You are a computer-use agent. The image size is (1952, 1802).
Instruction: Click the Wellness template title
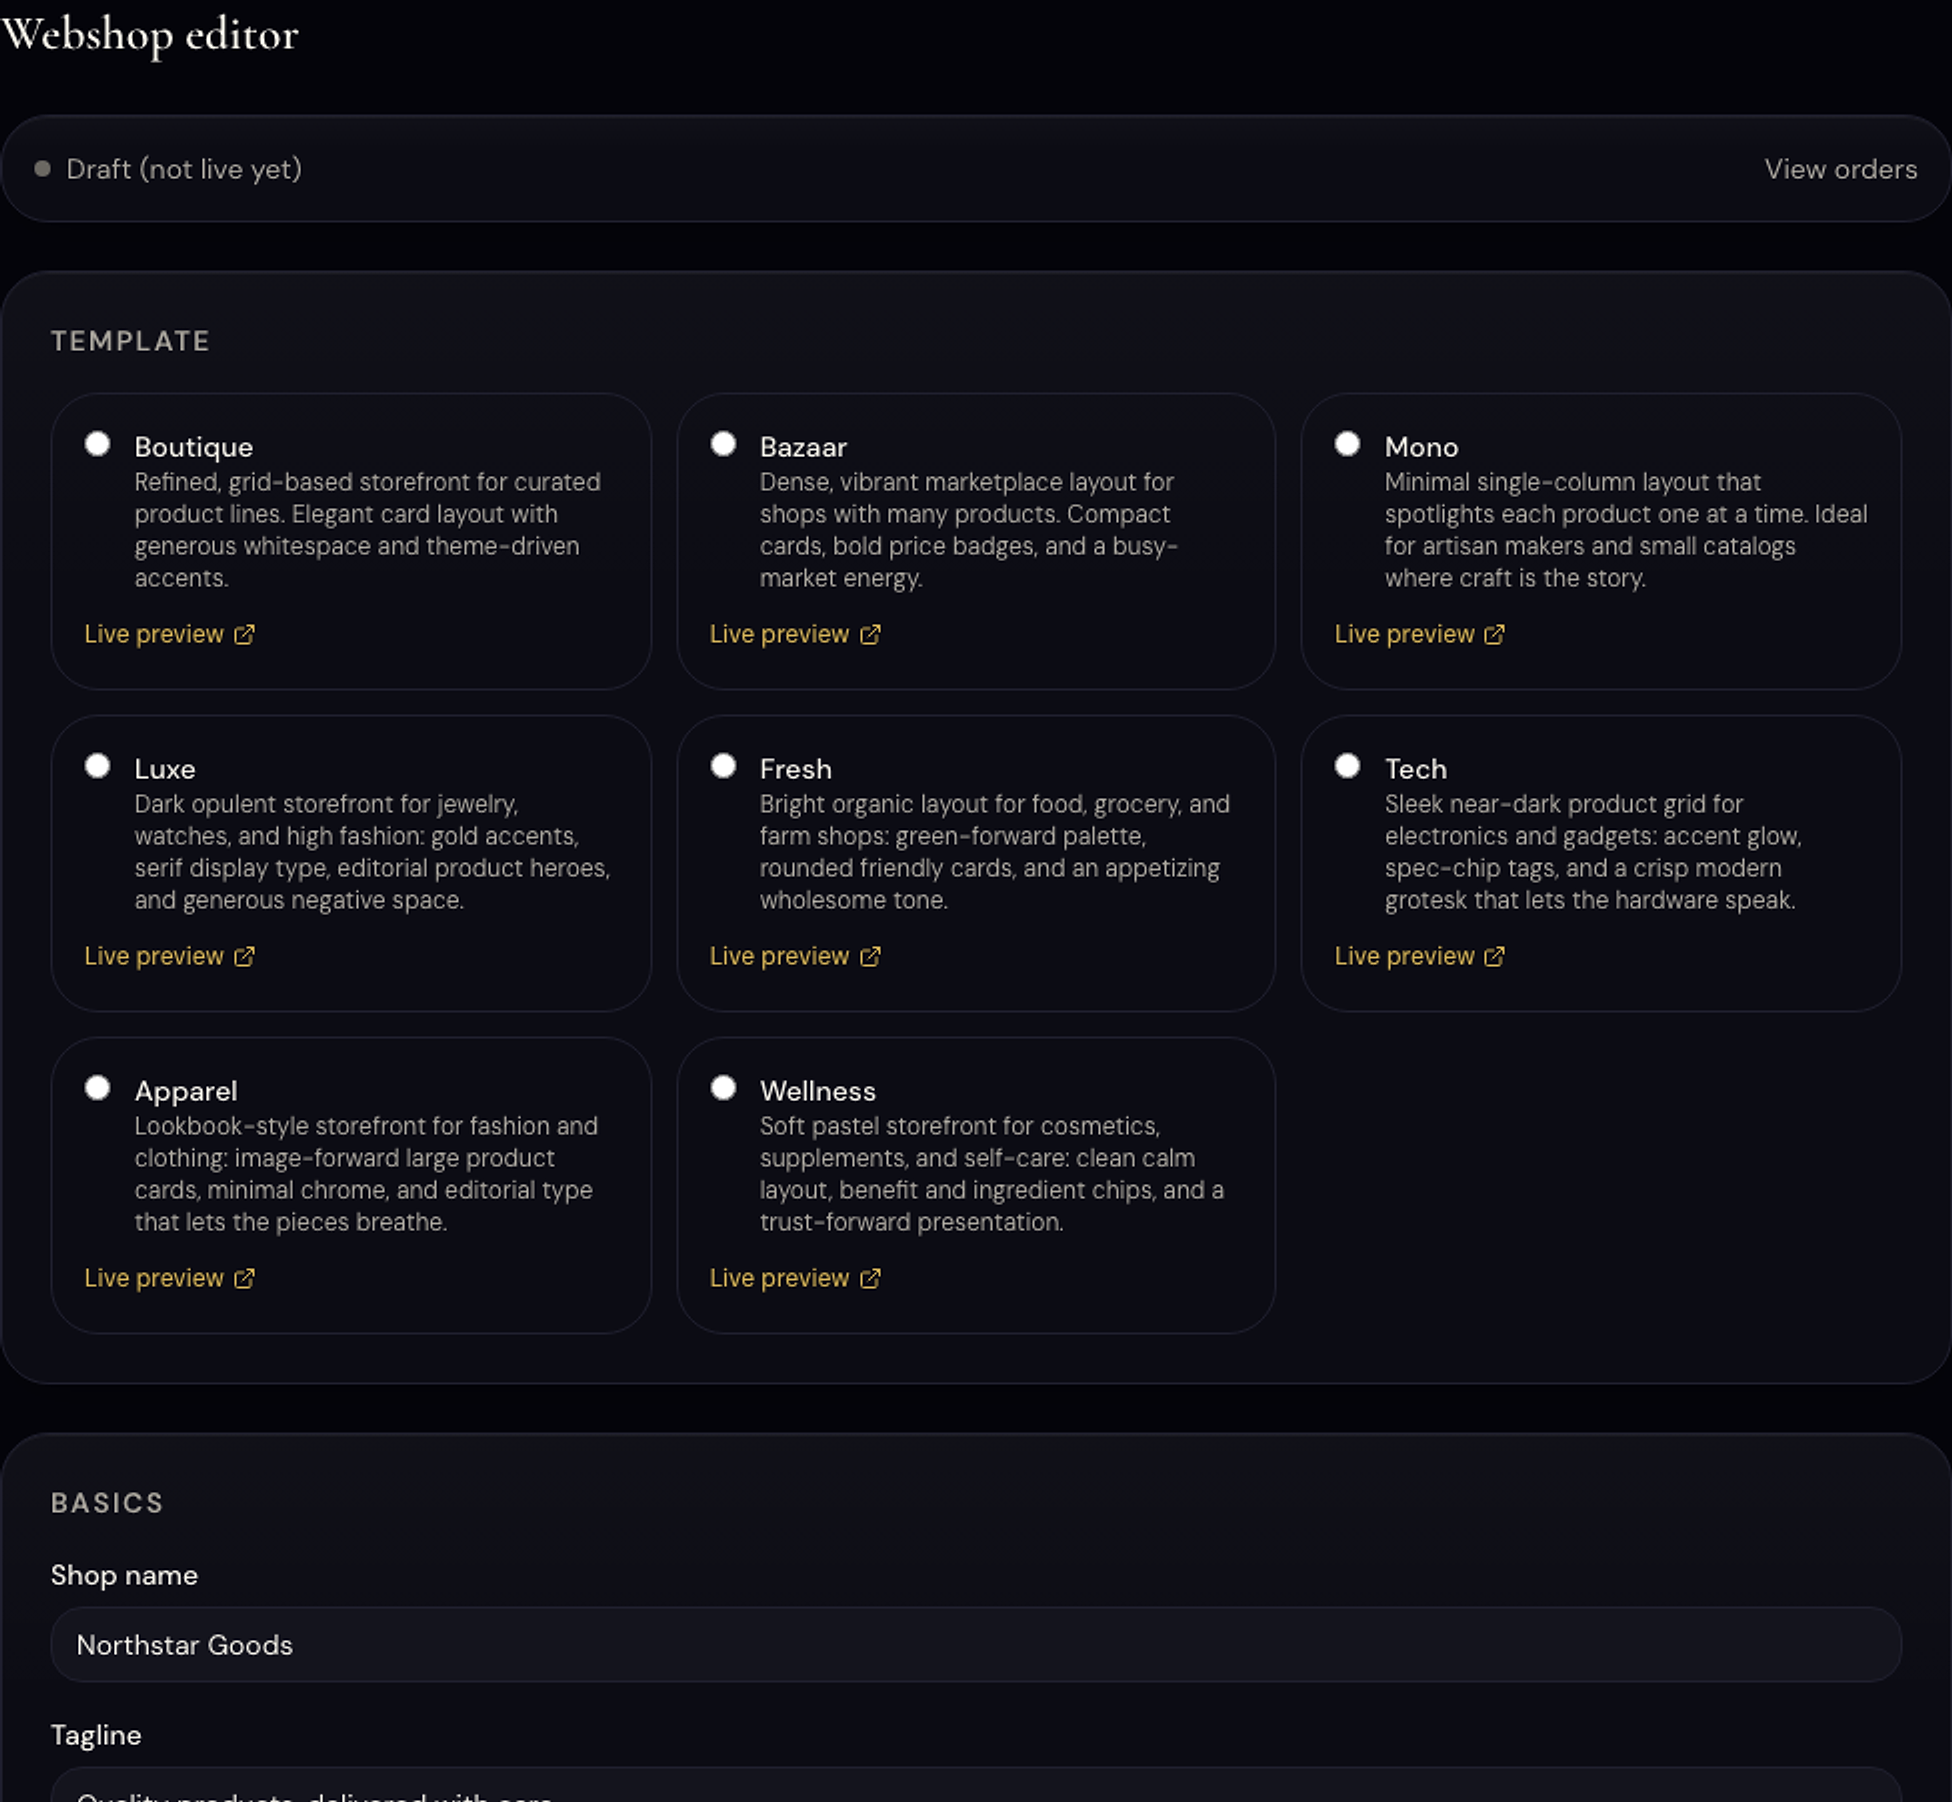[817, 1091]
